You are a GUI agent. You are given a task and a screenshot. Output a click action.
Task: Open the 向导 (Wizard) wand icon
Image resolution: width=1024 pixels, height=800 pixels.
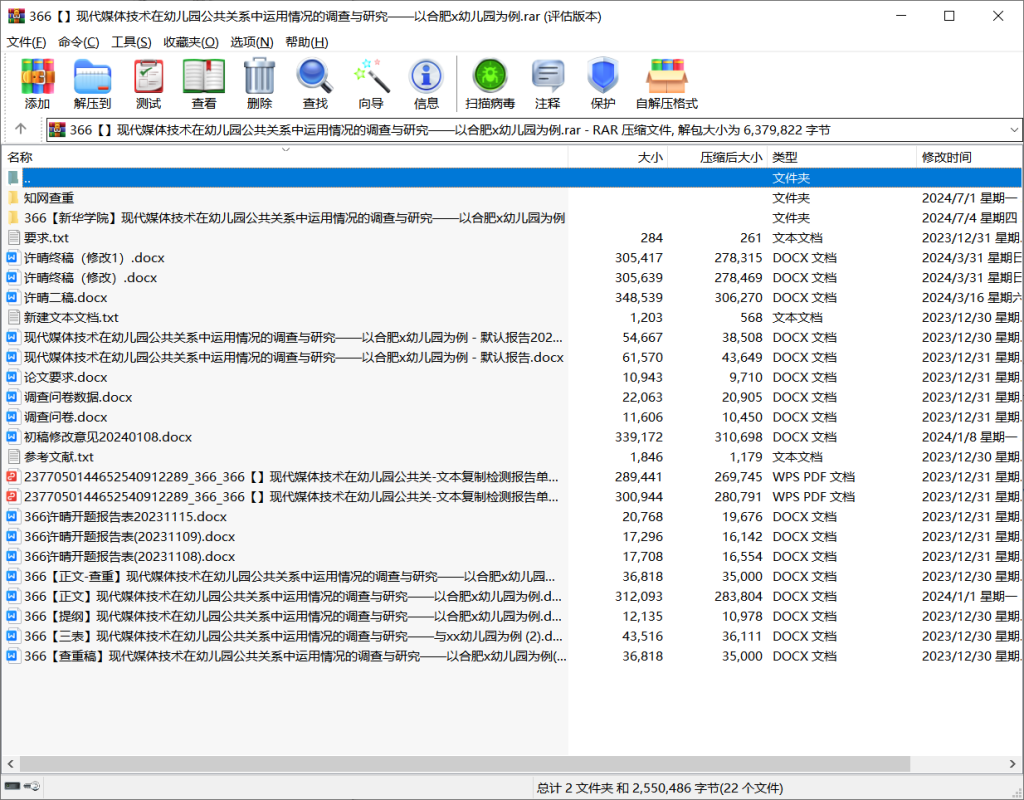[x=371, y=84]
